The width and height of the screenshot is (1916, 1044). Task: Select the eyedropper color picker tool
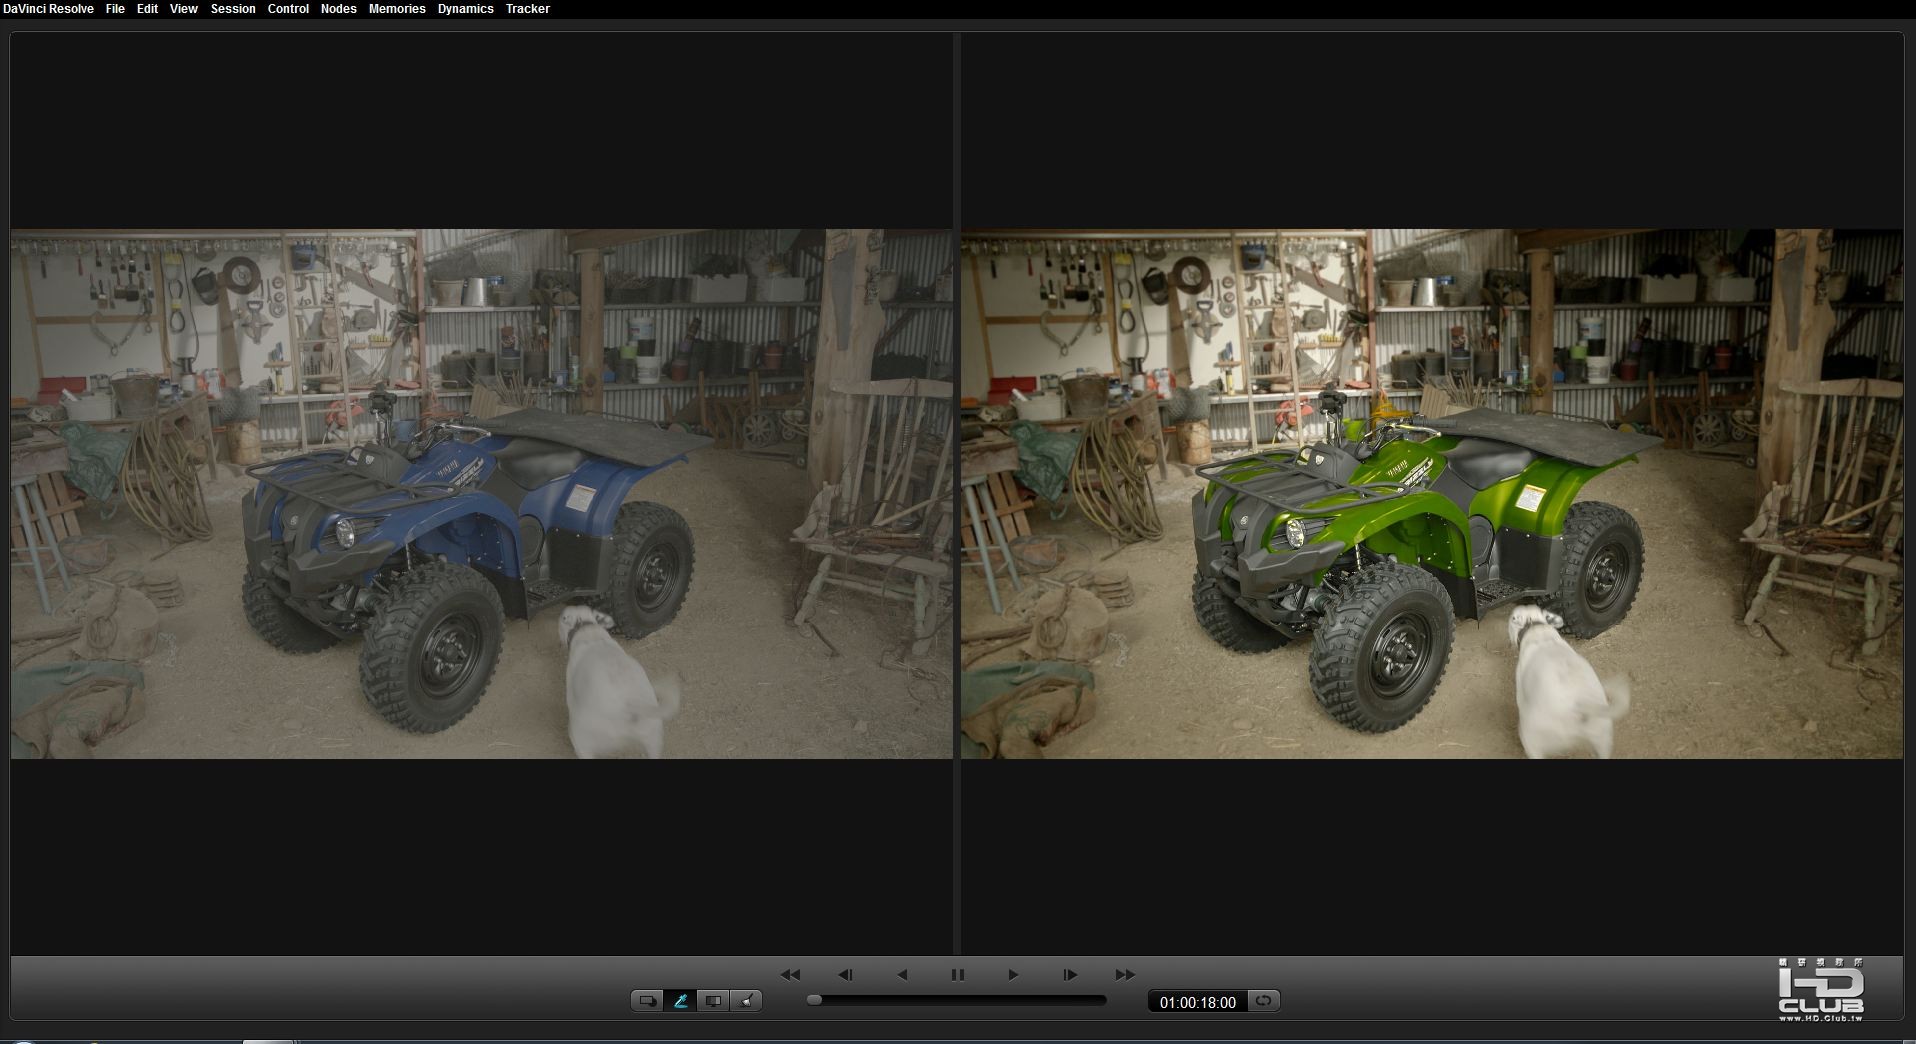[x=680, y=1001]
